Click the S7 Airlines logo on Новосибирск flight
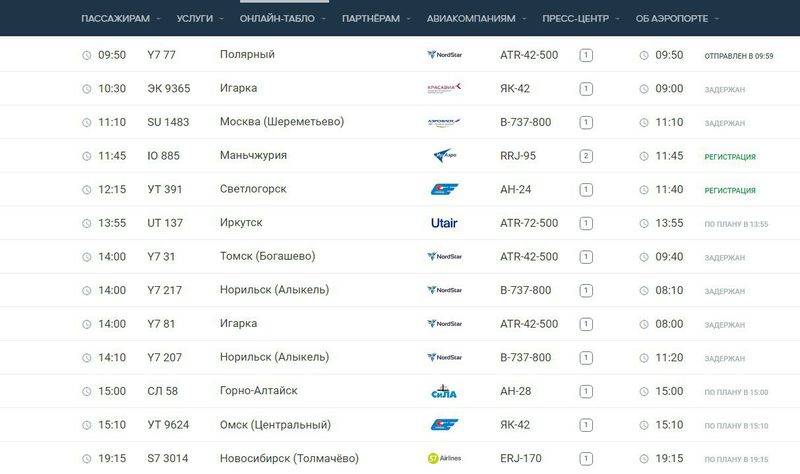800x474 pixels. [444, 458]
